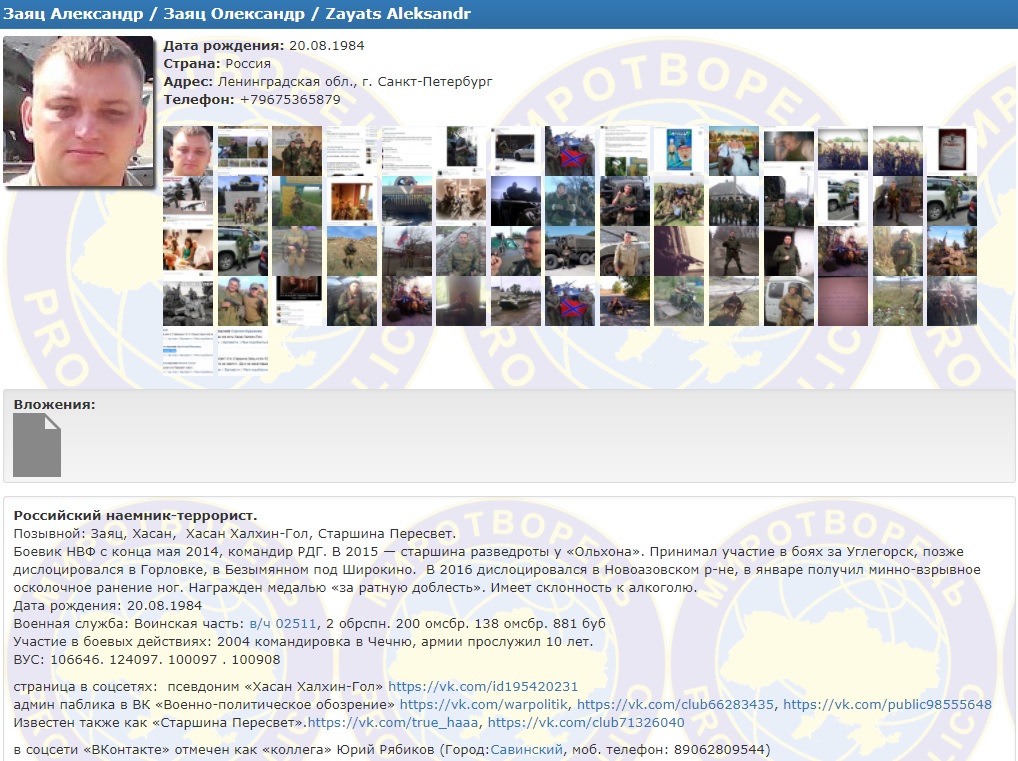Screen dimensions: 1018x761
Task: Open the vk.com/true_haaa link
Action: 393,722
